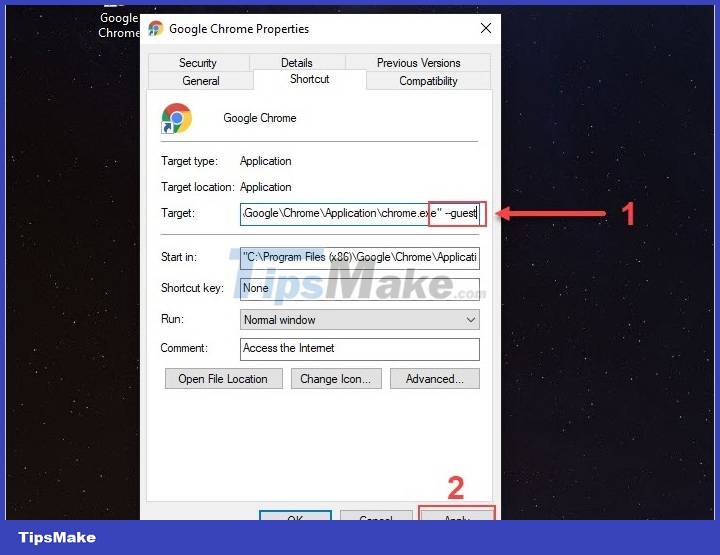Switch to the Details tab
The width and height of the screenshot is (720, 555).
coord(297,63)
